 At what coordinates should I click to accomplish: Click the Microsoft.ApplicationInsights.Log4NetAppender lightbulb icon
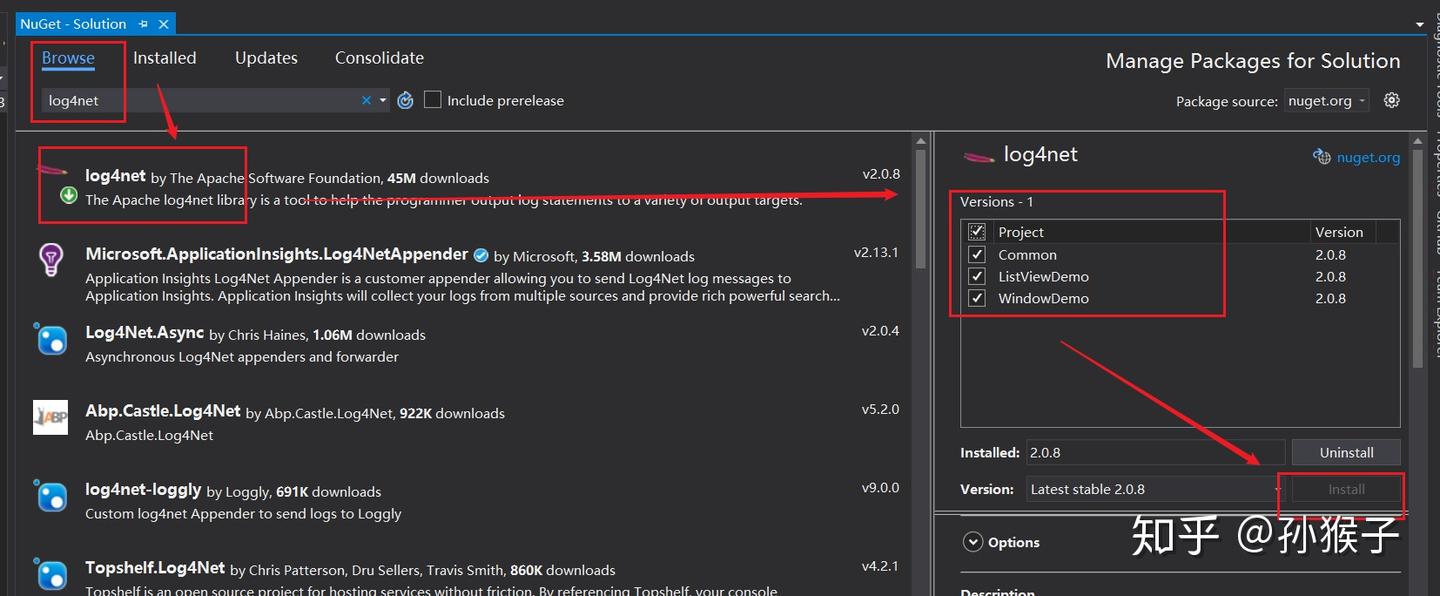pos(51,259)
